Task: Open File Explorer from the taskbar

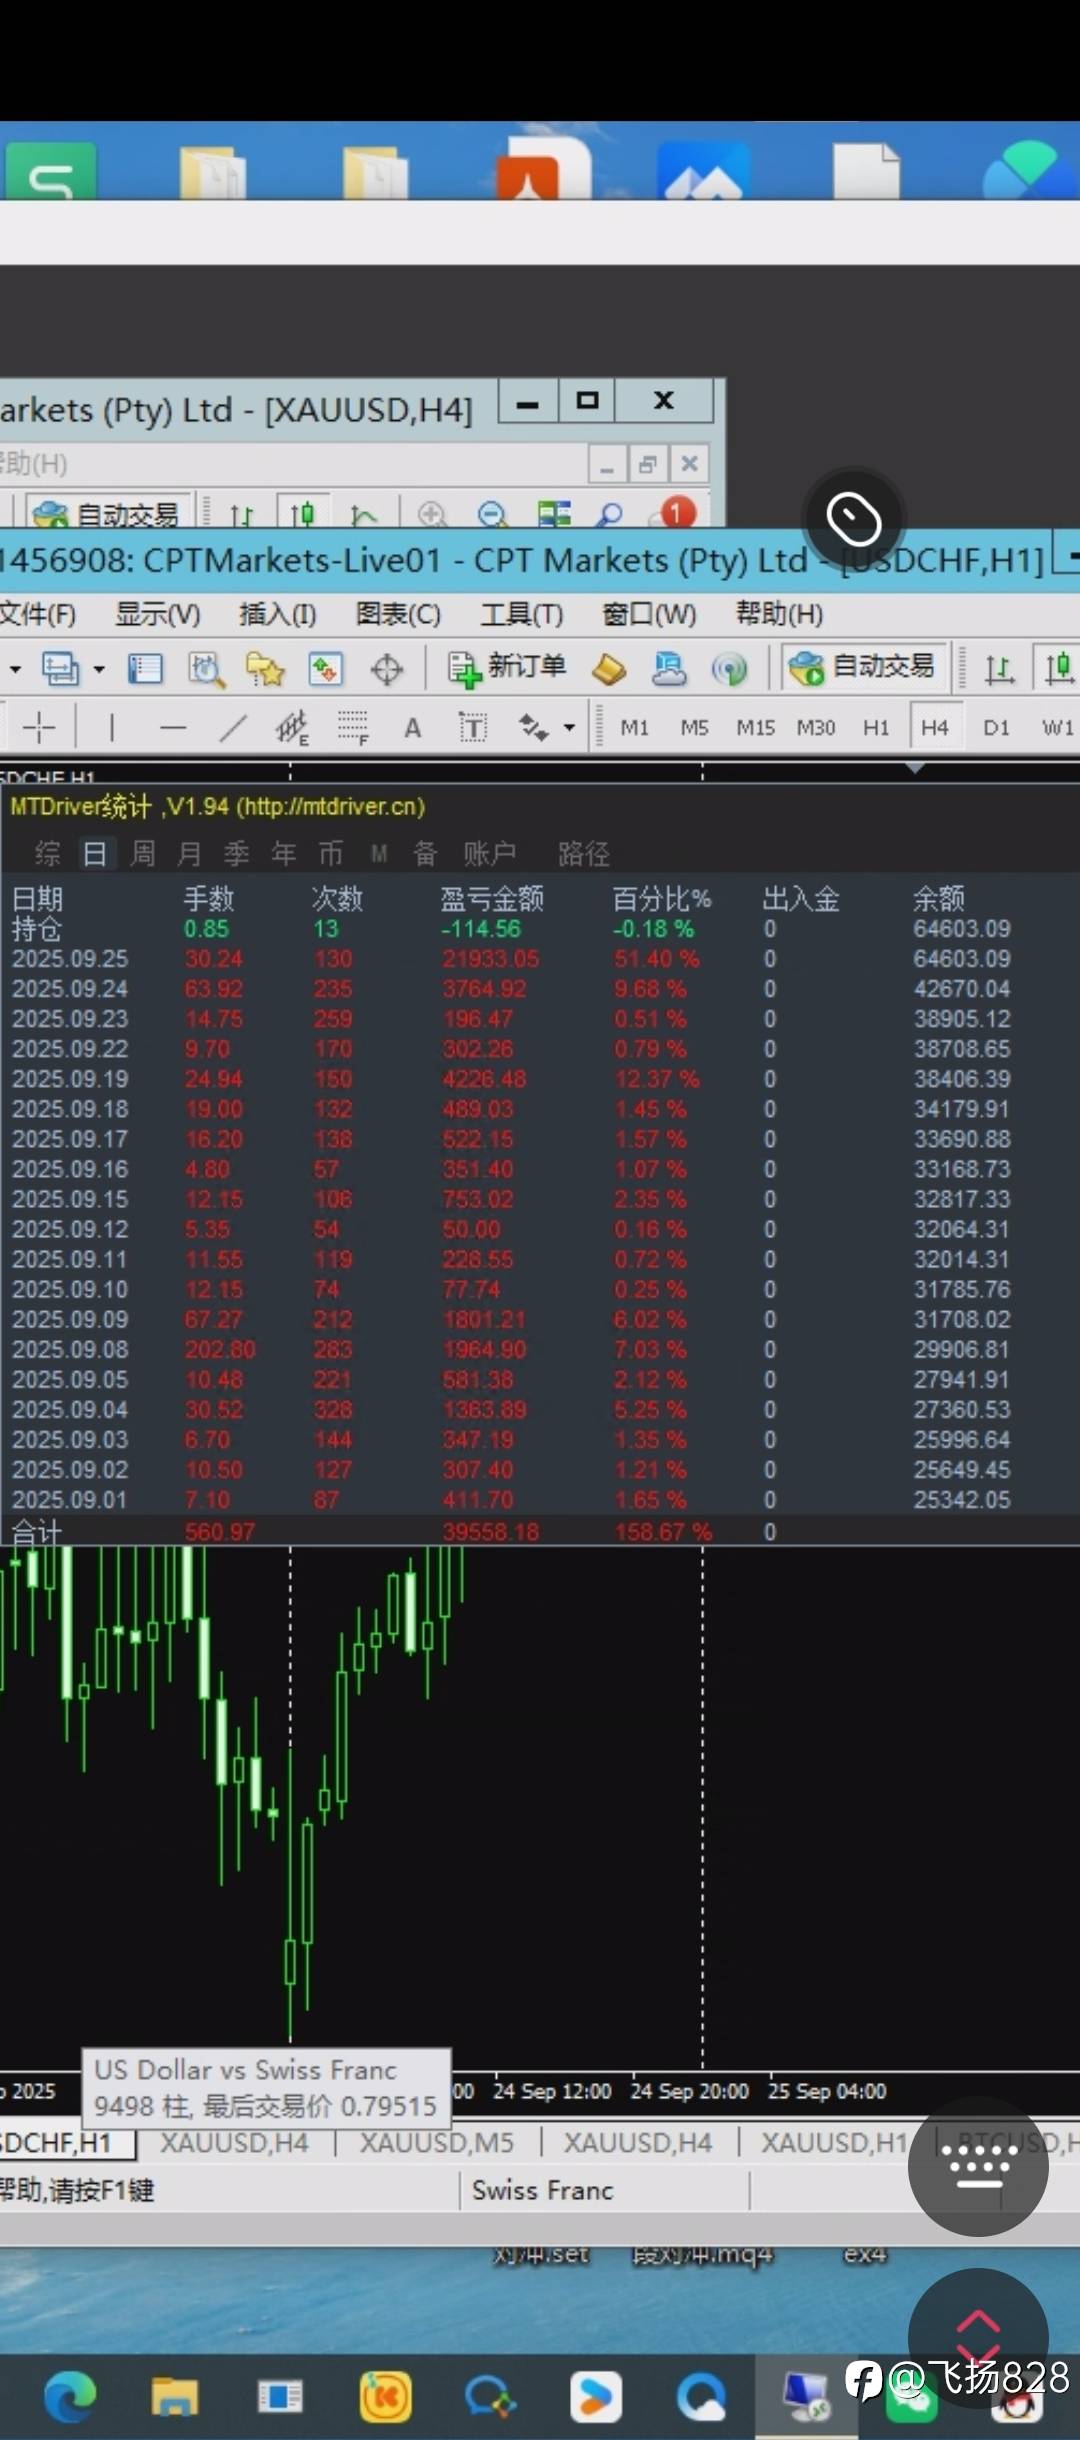Action: coord(175,2397)
